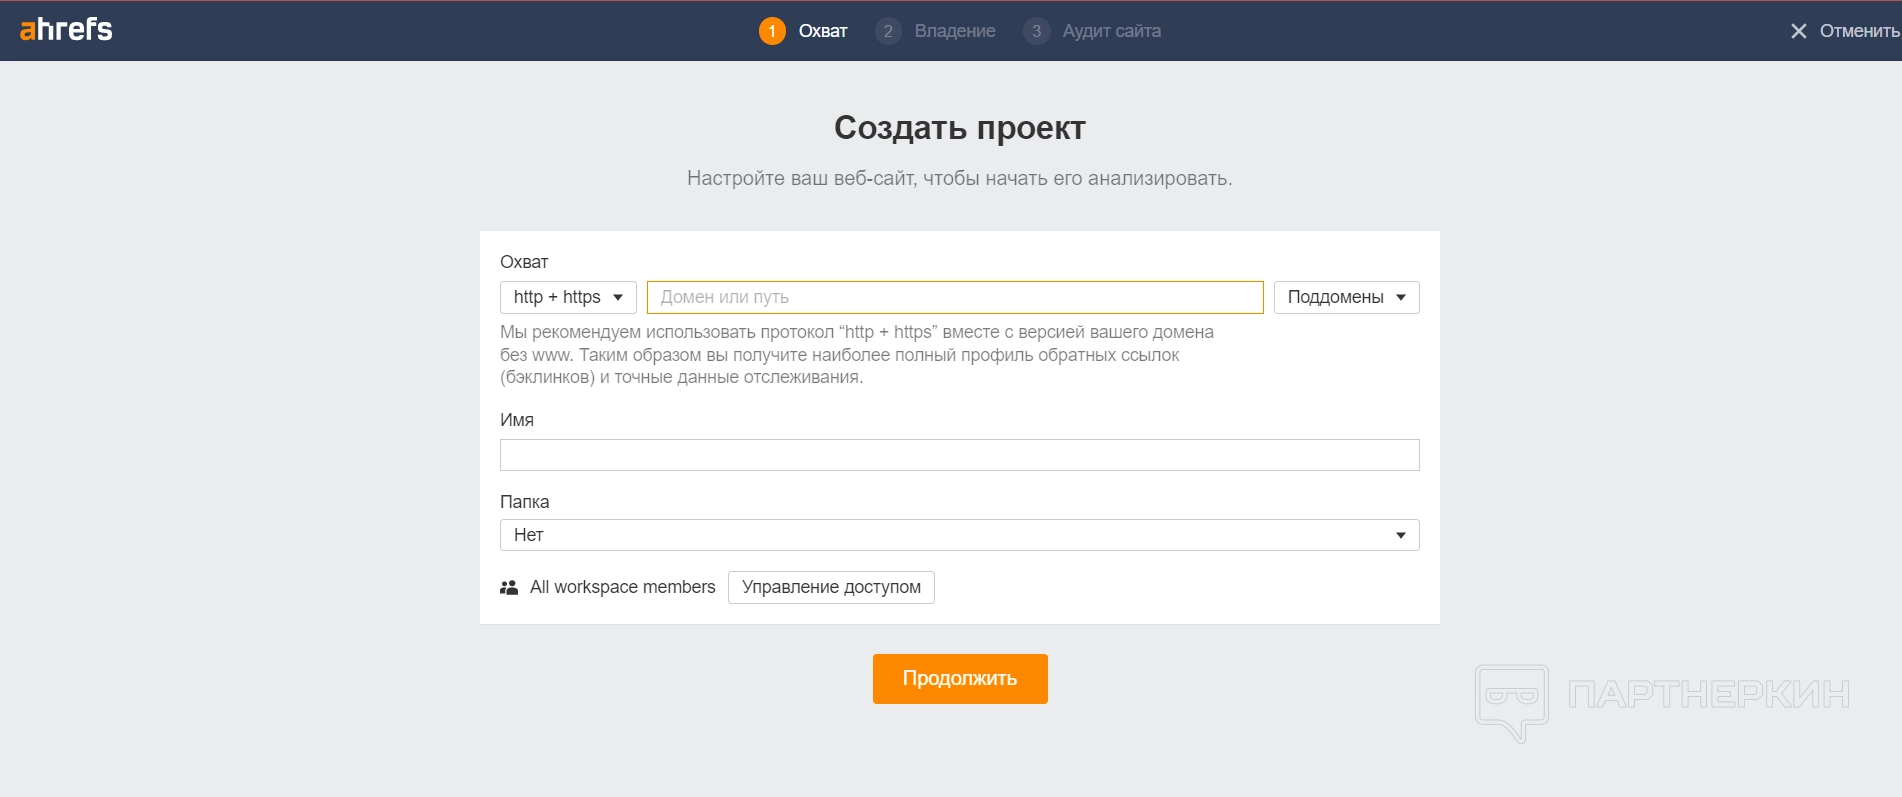Click the step 1 number circle
This screenshot has height=797, width=1902.
coord(772,31)
